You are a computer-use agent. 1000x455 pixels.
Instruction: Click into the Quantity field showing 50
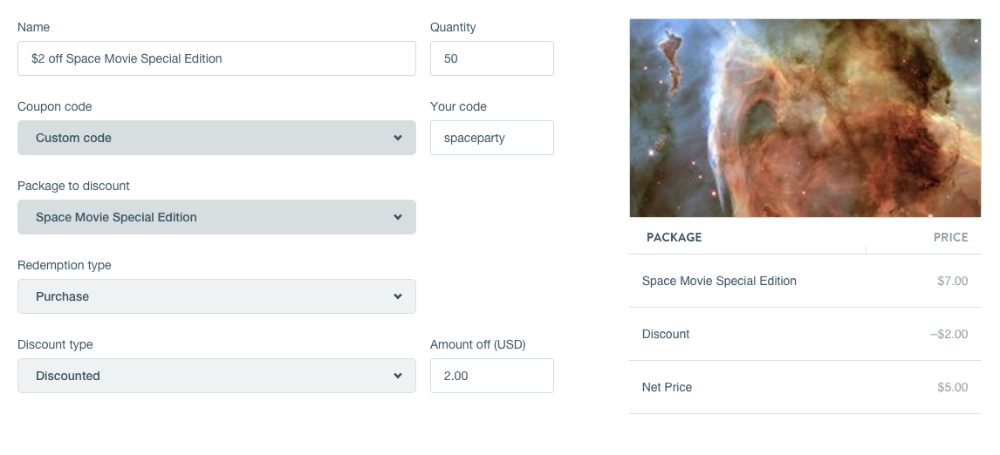tap(491, 59)
